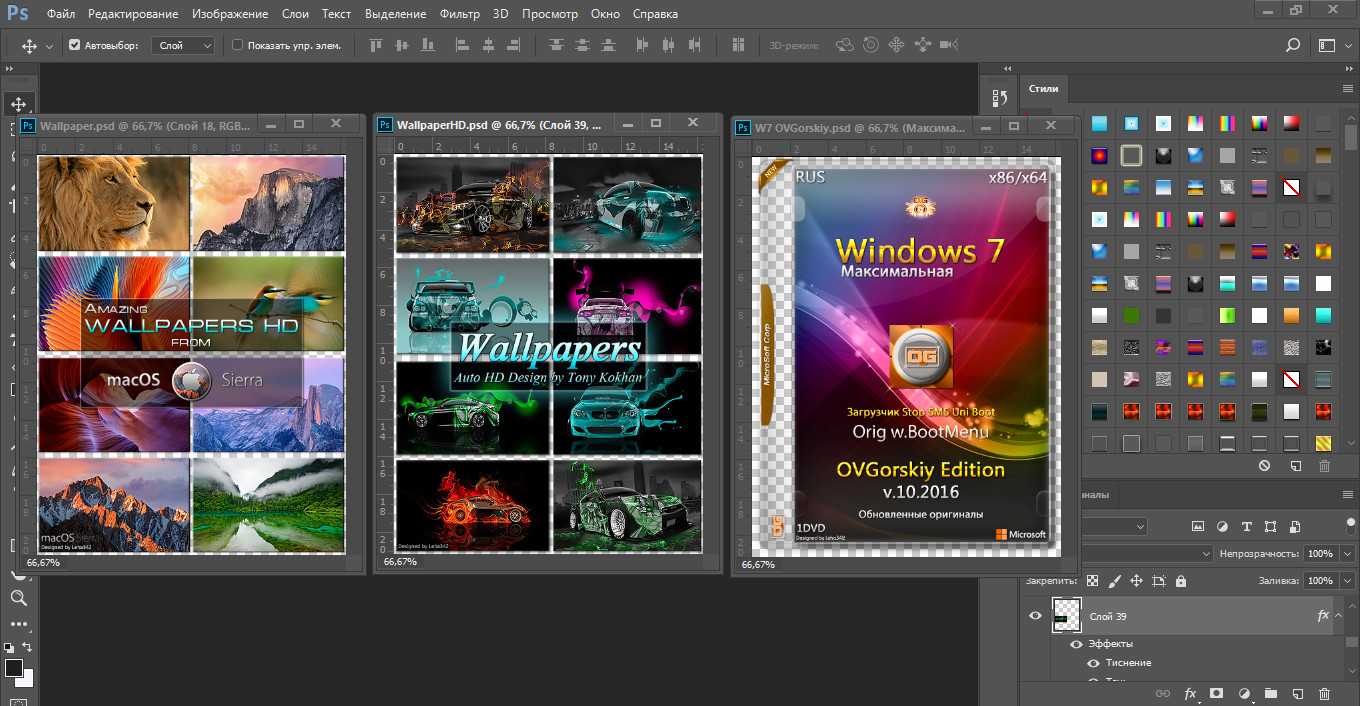Toggle visibility of Эффекты
This screenshot has height=706, width=1360.
(1075, 644)
